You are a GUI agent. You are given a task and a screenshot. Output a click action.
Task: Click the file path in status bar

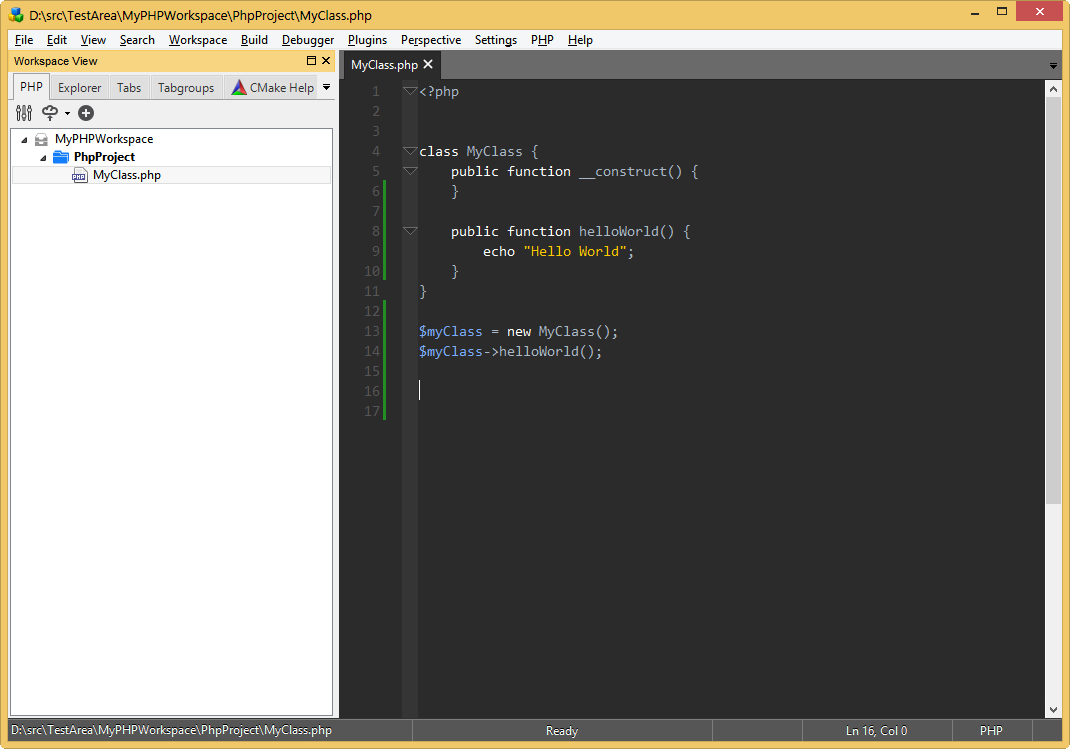pyautogui.click(x=171, y=730)
